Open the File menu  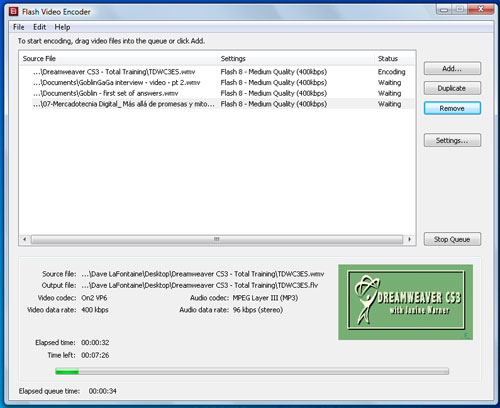click(x=19, y=27)
